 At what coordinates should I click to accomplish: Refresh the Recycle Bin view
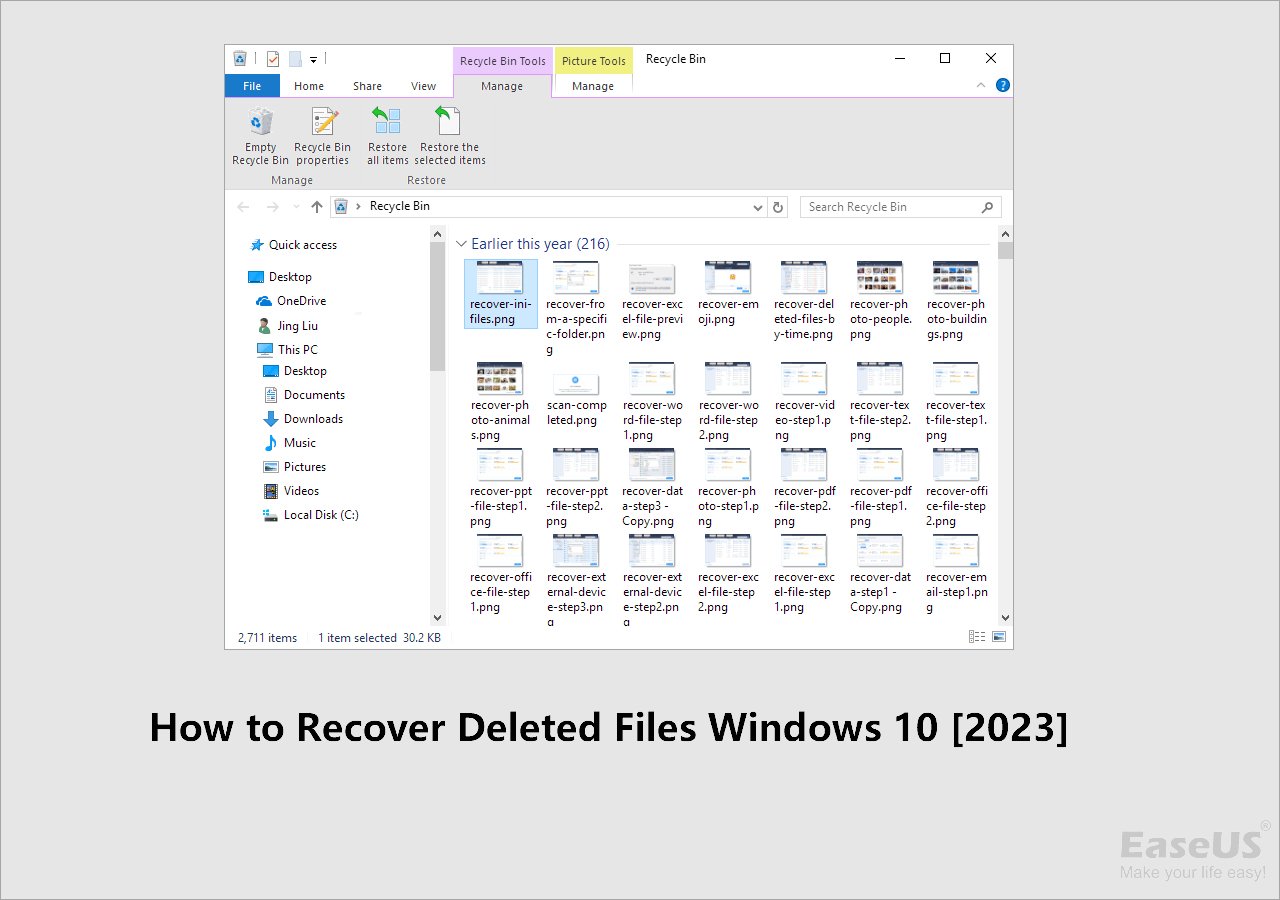click(779, 207)
